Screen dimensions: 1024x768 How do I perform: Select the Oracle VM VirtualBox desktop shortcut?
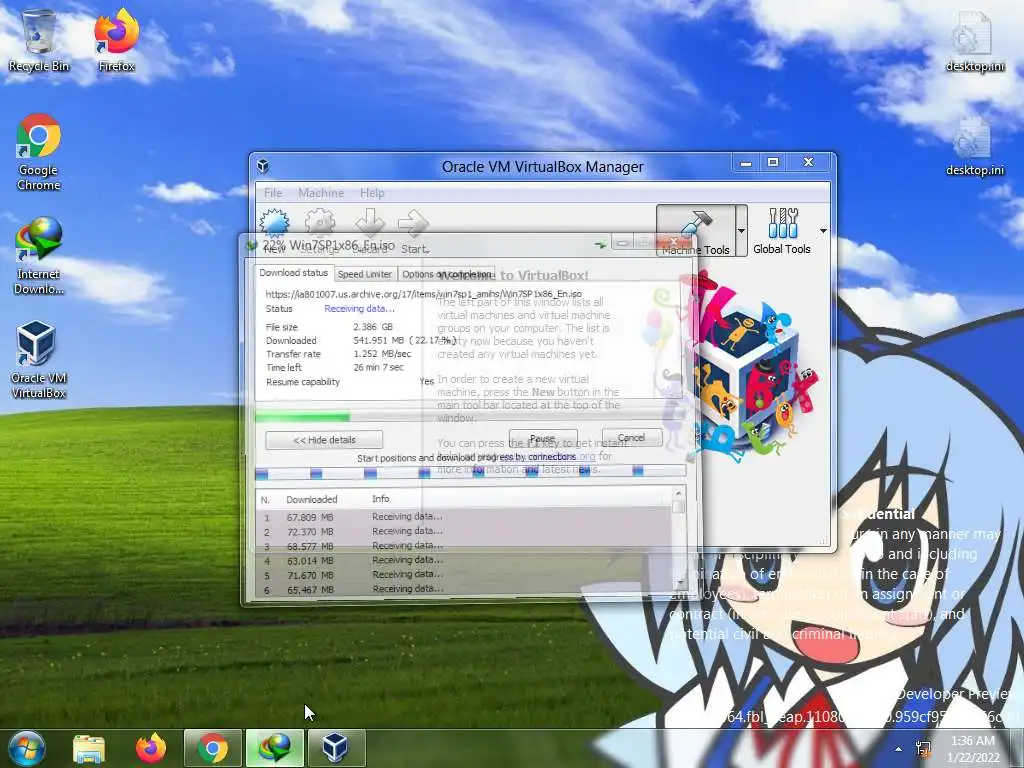(39, 360)
